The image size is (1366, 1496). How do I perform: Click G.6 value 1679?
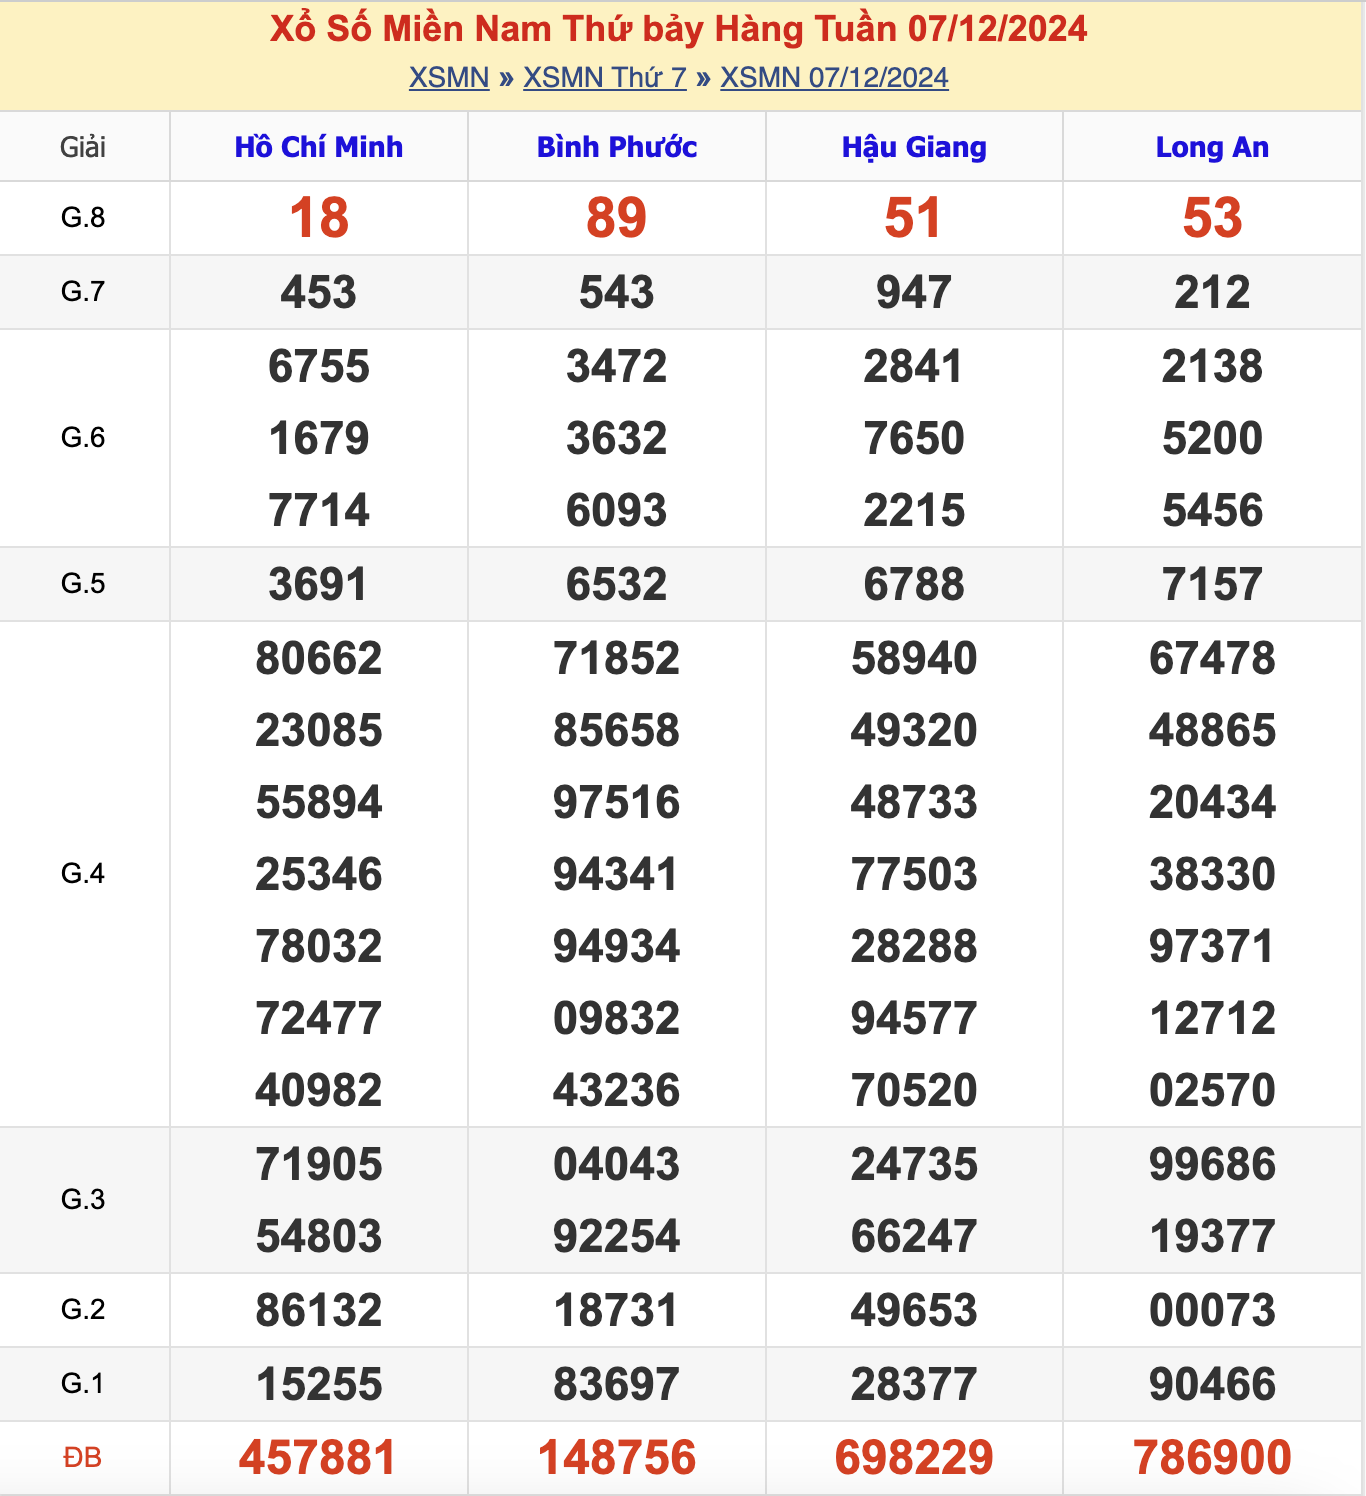pos(319,438)
